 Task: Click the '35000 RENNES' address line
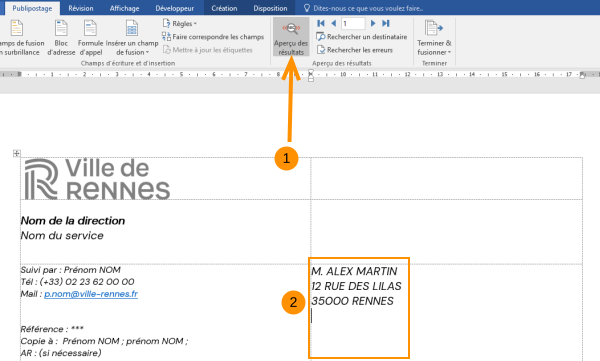pos(352,301)
